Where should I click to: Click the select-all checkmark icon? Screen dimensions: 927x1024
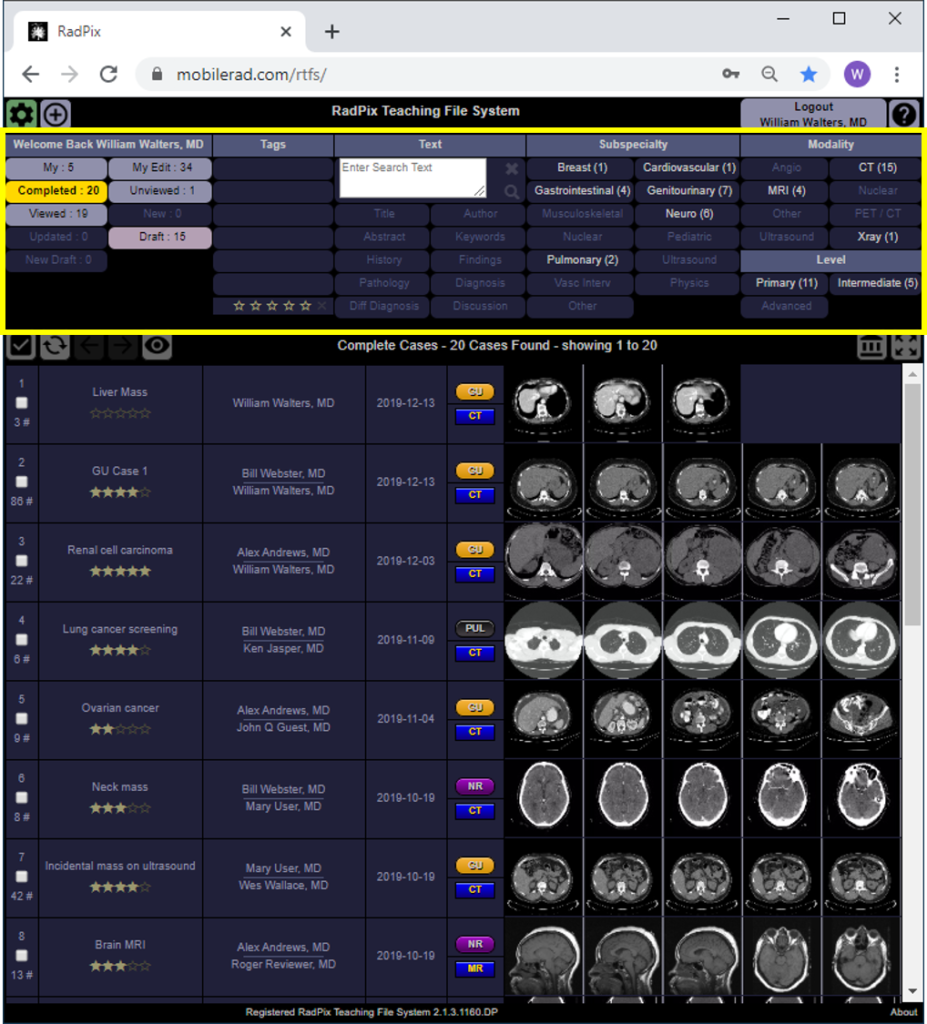point(21,346)
